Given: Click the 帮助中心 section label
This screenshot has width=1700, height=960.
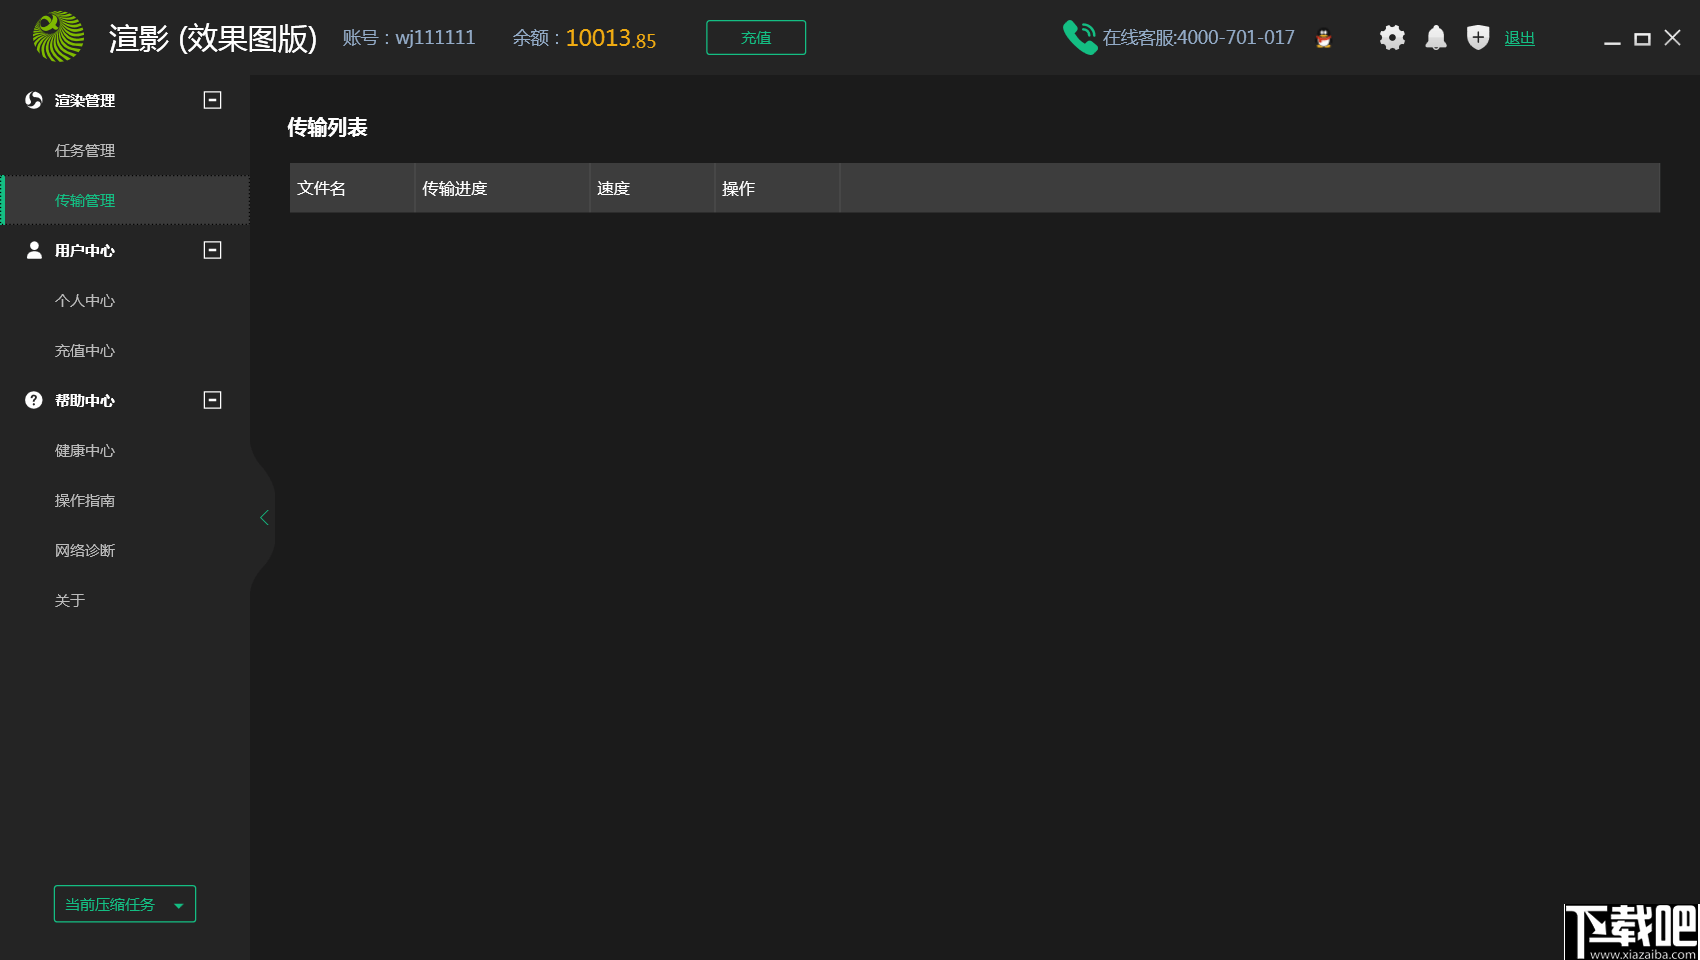Looking at the screenshot, I should pos(85,400).
